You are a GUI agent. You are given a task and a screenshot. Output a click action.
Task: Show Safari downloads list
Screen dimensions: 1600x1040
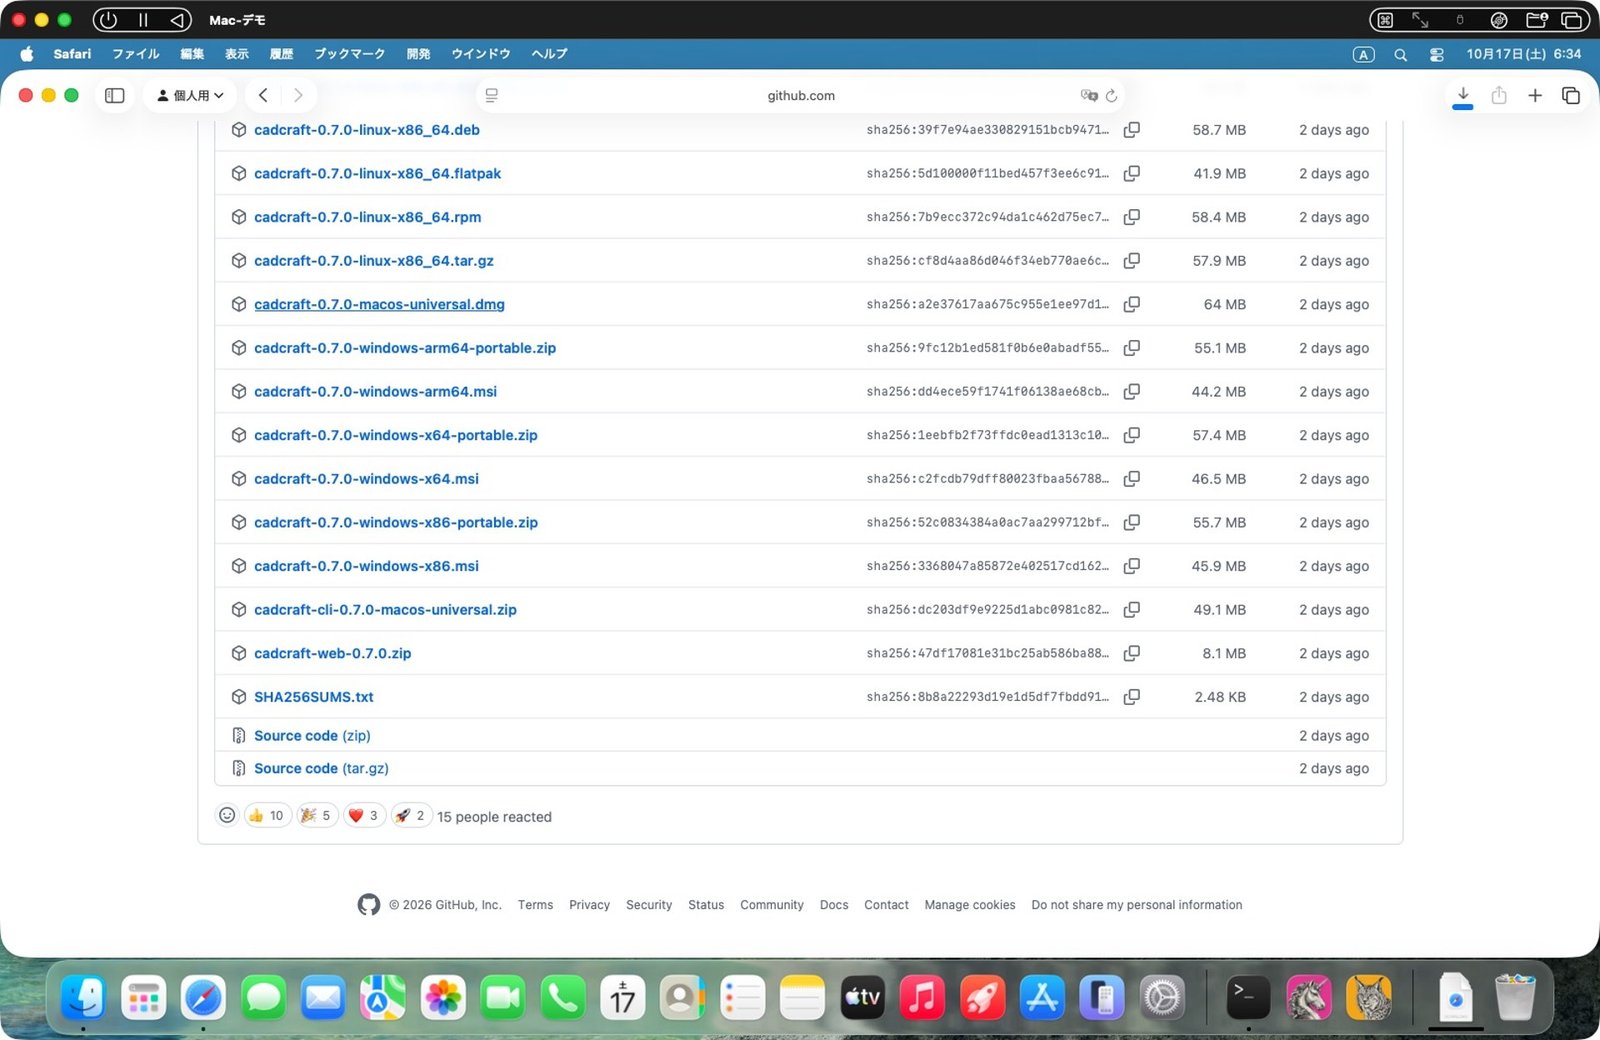pos(1463,95)
